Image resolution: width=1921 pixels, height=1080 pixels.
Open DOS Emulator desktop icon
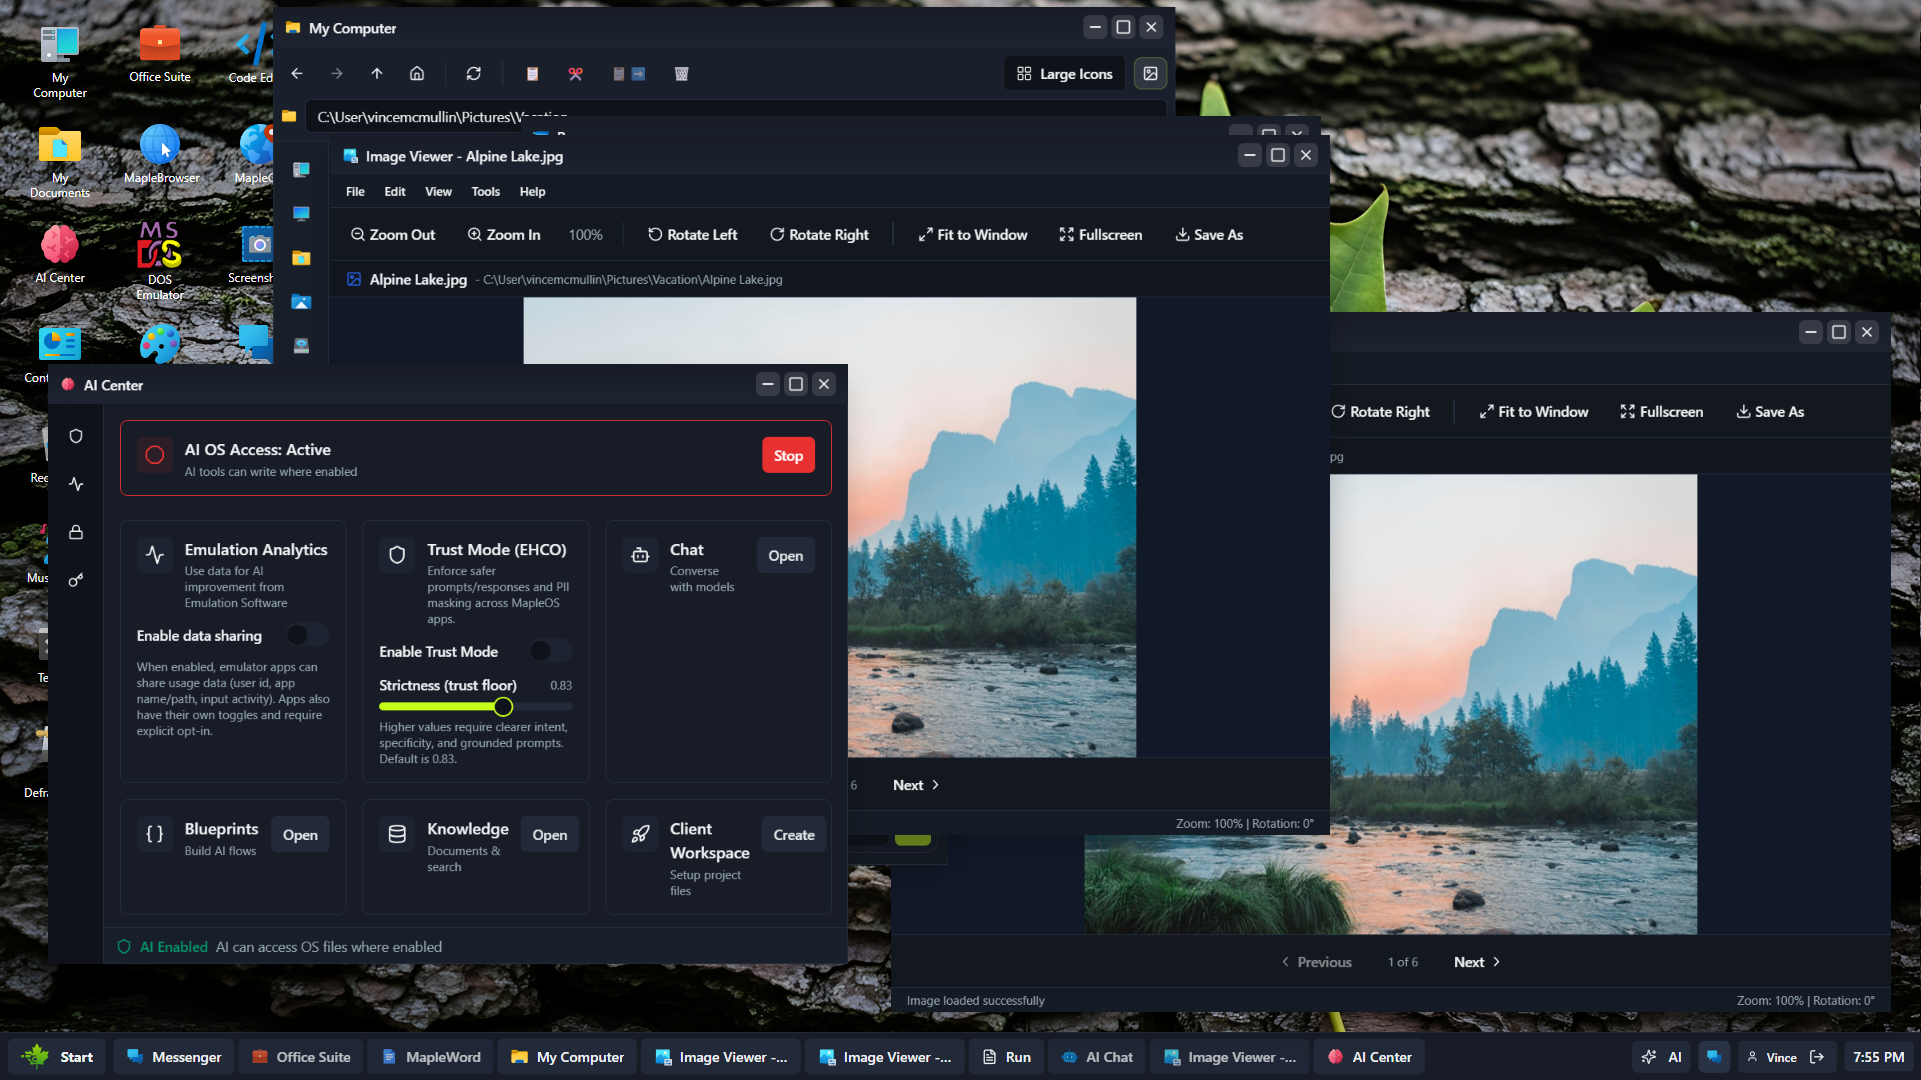160,262
